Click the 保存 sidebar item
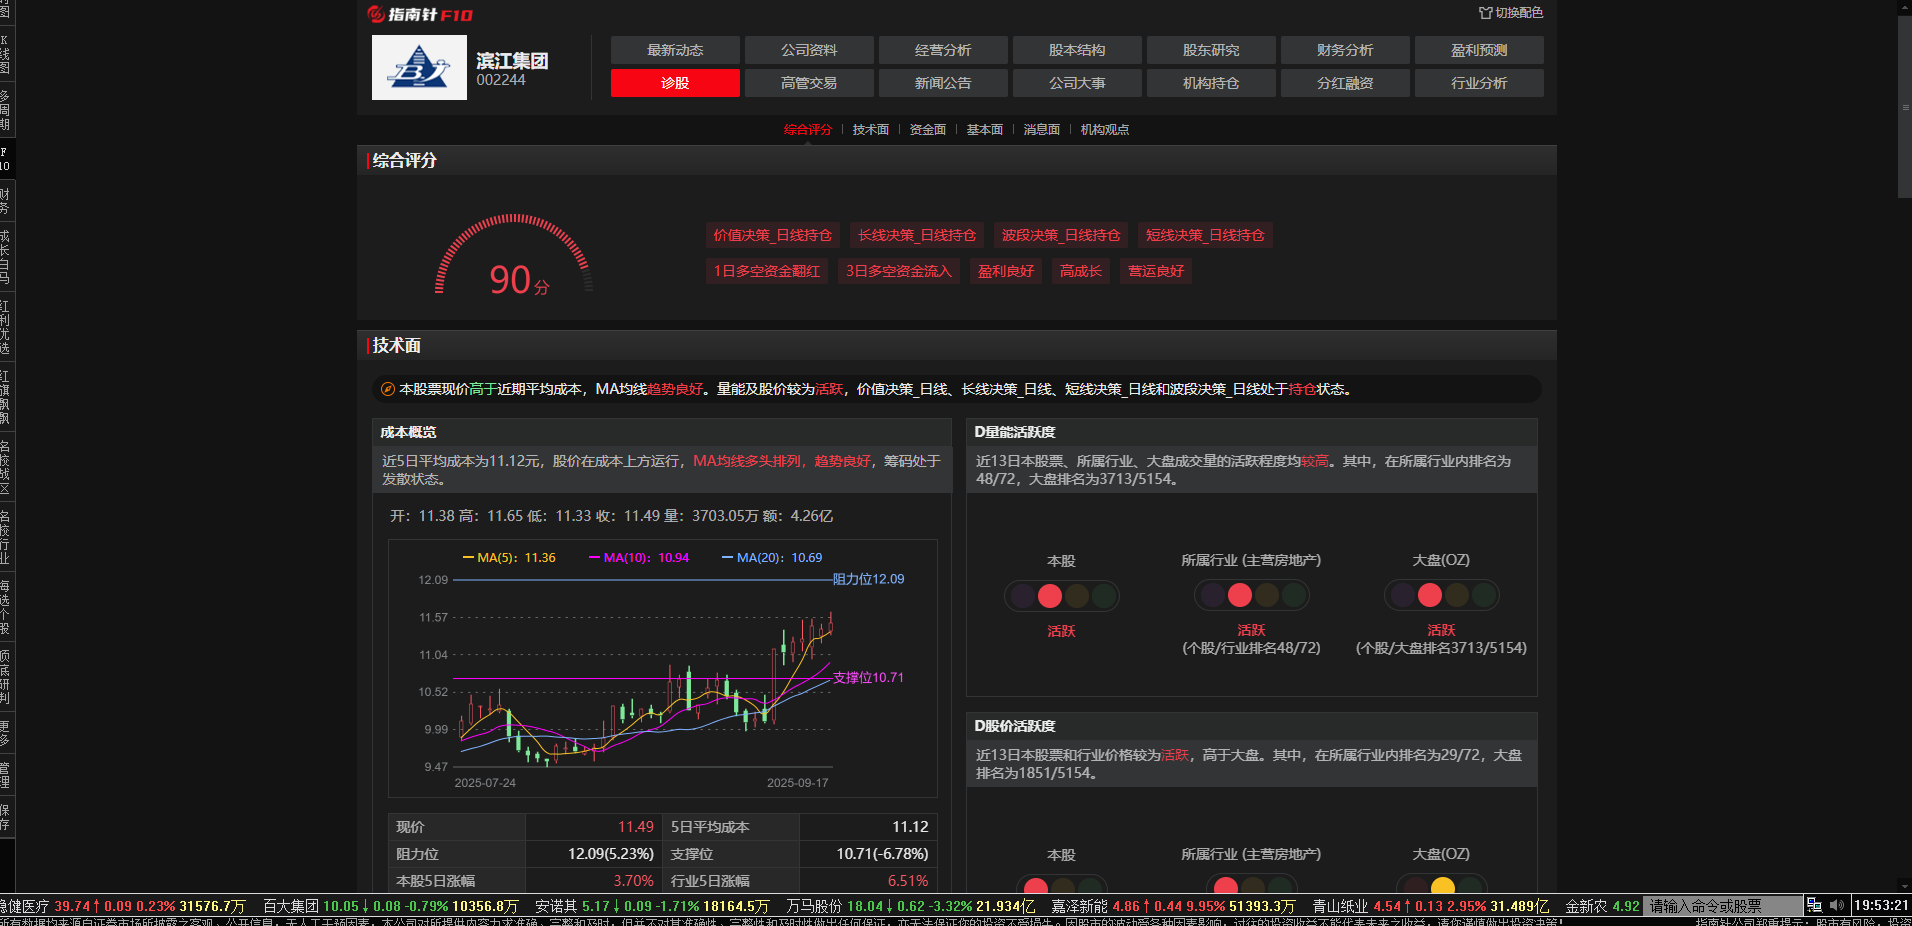 pos(5,817)
